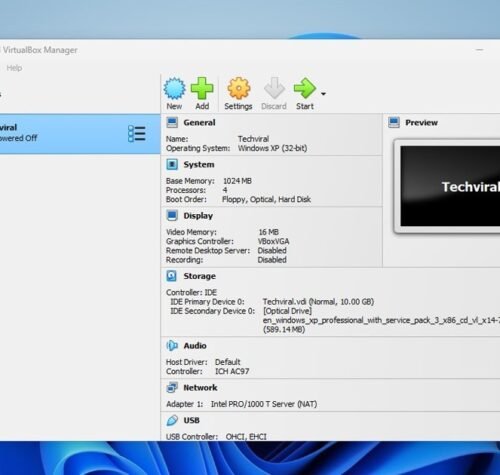Click the Audio section speaker icon
Screen dimensions: 500x475
172,346
